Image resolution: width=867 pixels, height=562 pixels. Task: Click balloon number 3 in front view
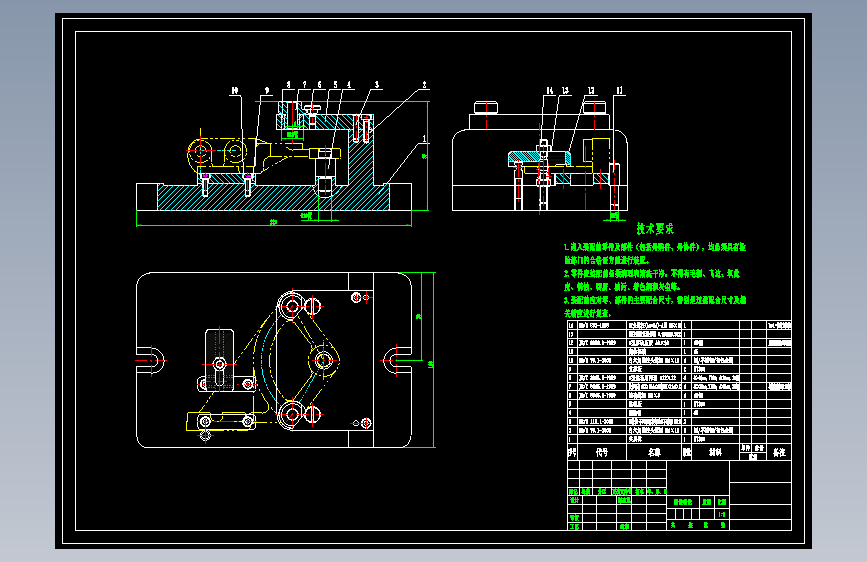click(377, 85)
